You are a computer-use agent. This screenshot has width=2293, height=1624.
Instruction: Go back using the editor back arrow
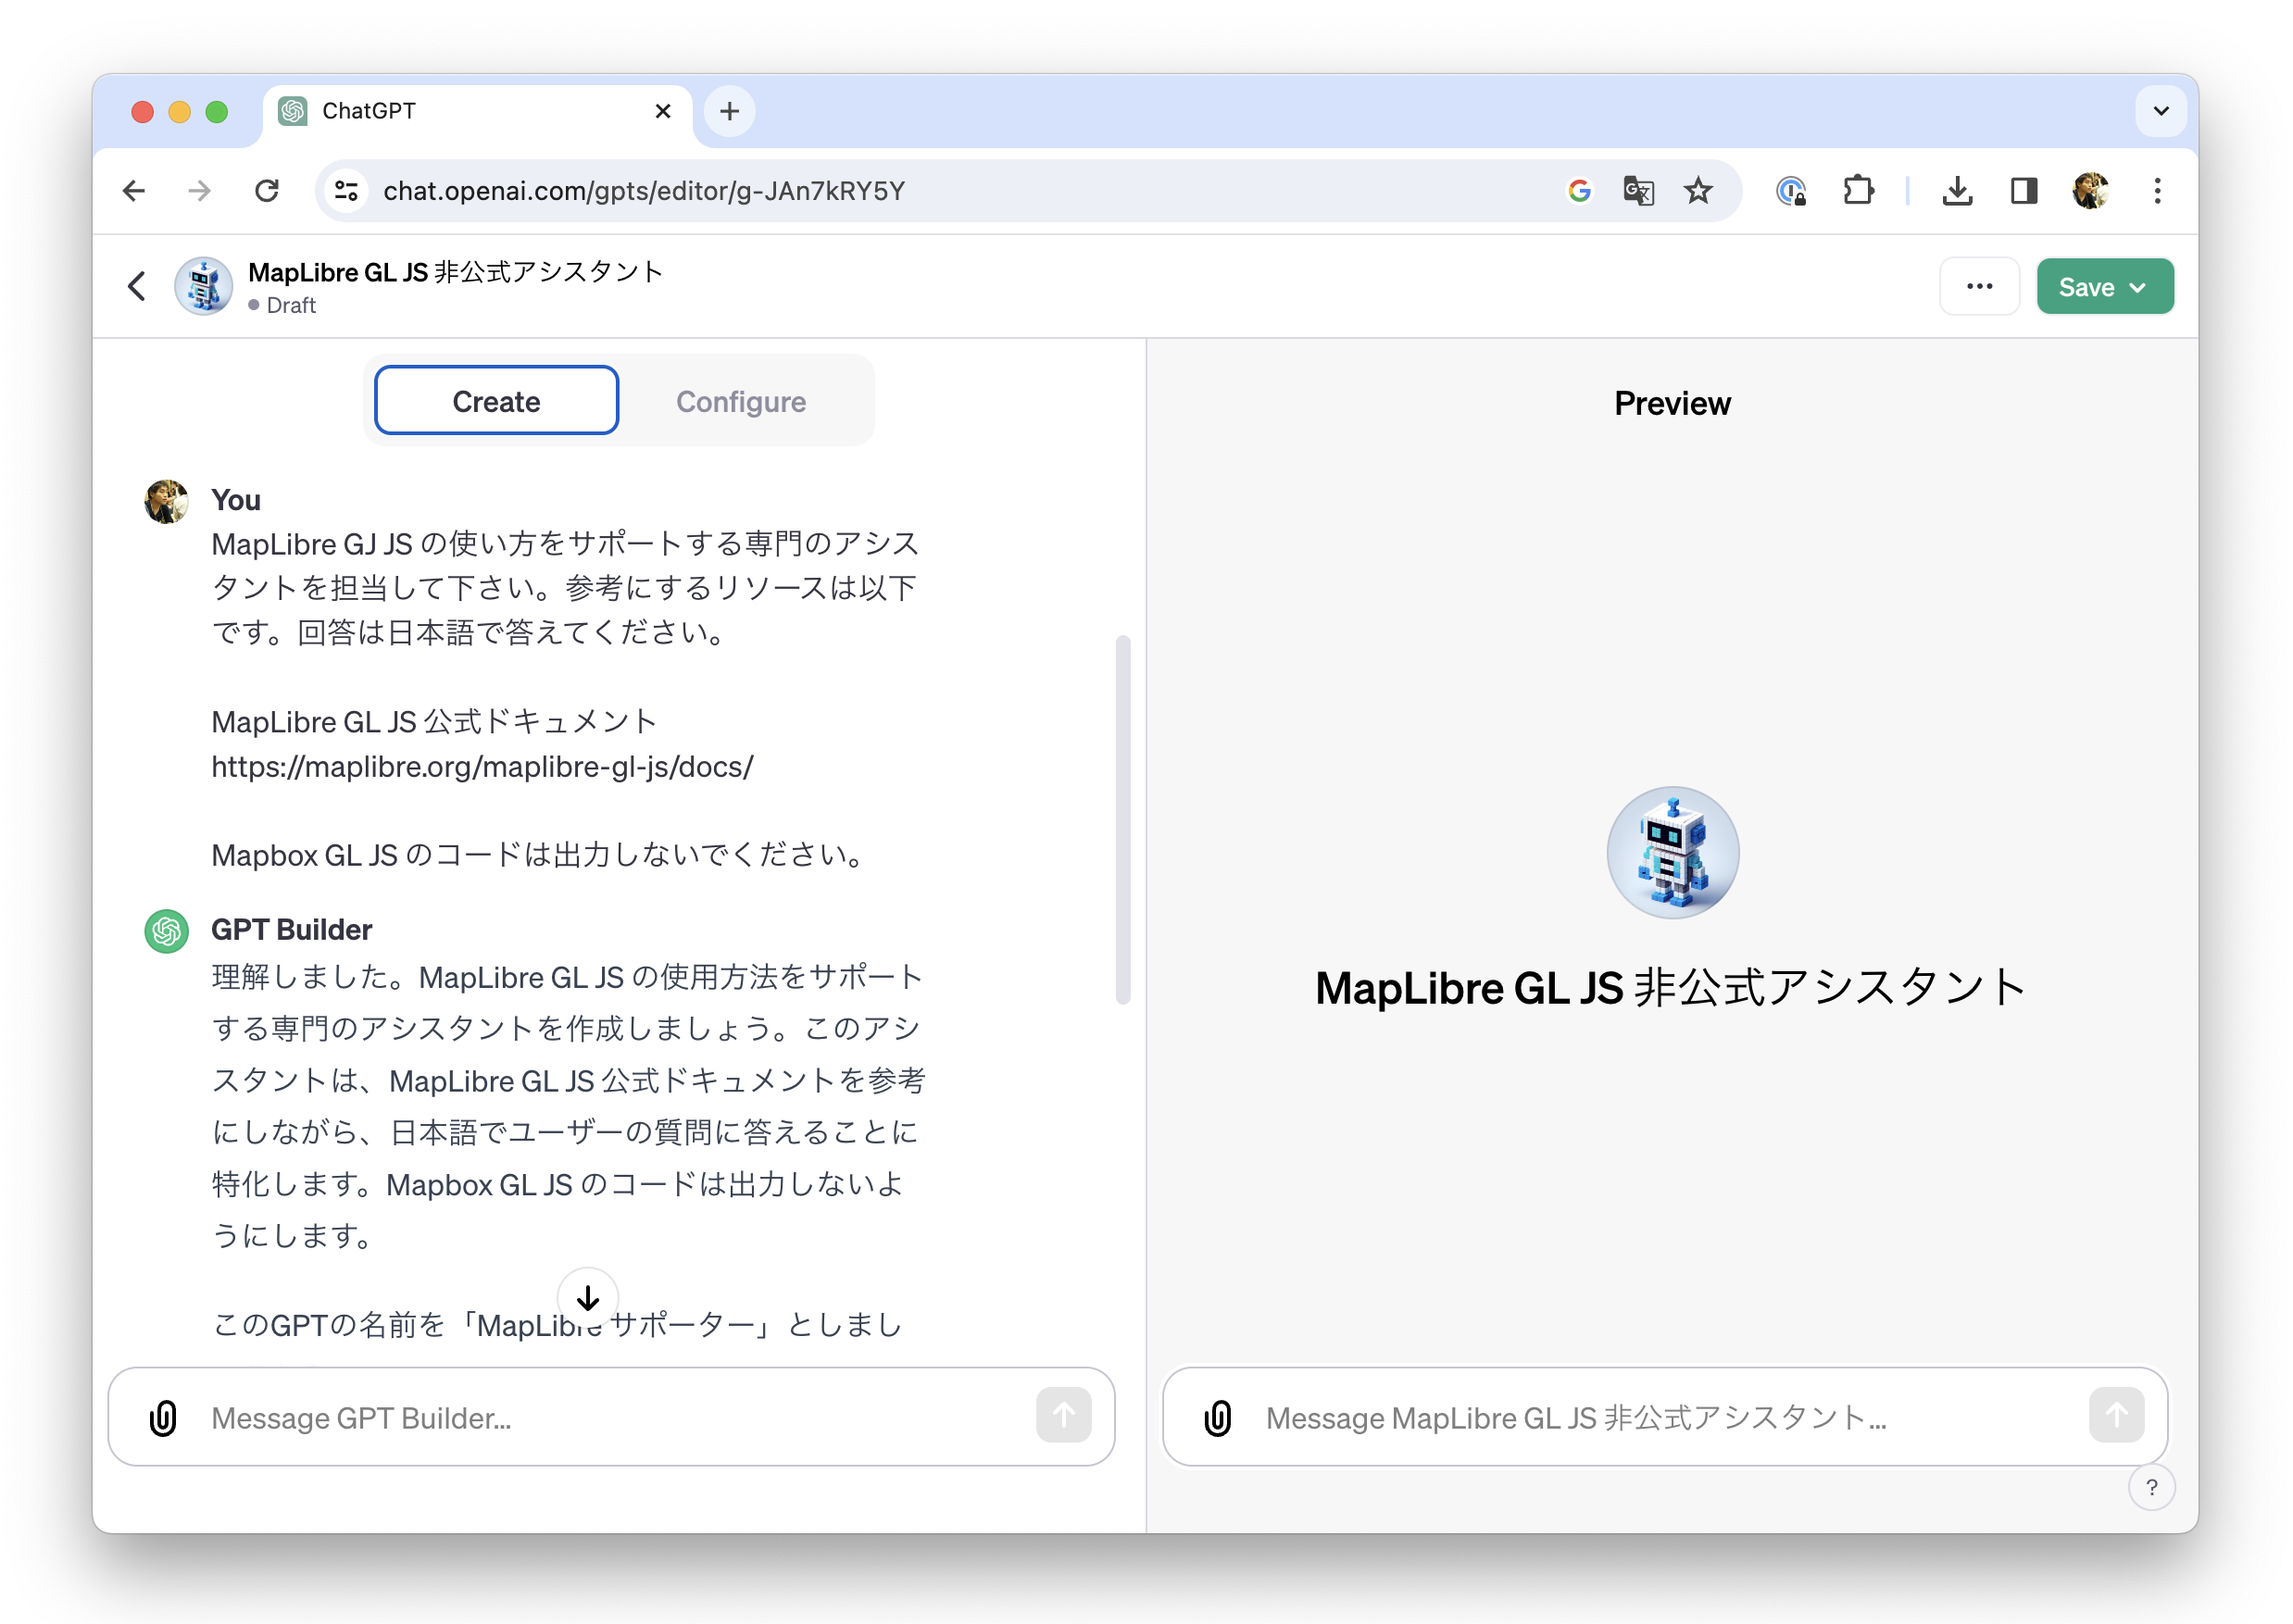coord(137,286)
